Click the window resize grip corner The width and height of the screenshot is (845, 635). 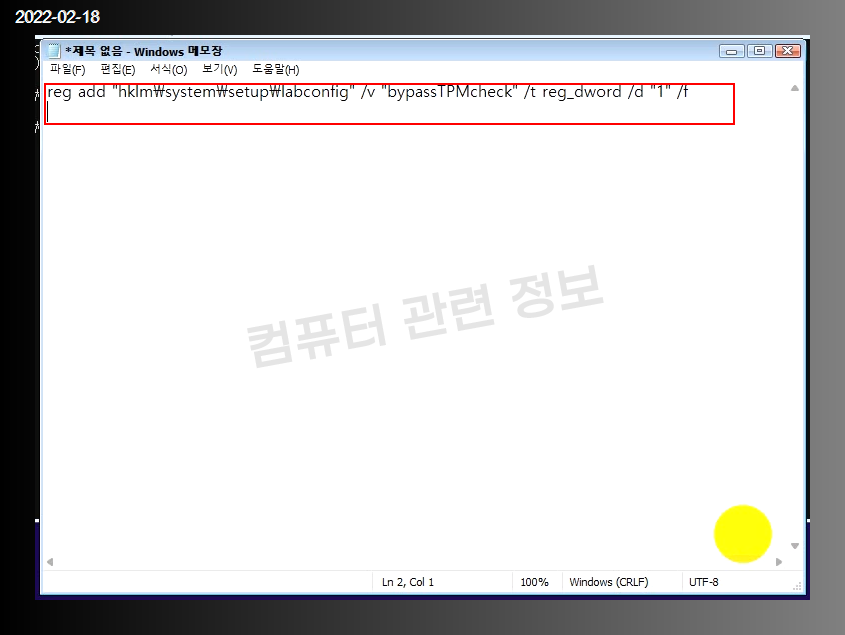798,586
